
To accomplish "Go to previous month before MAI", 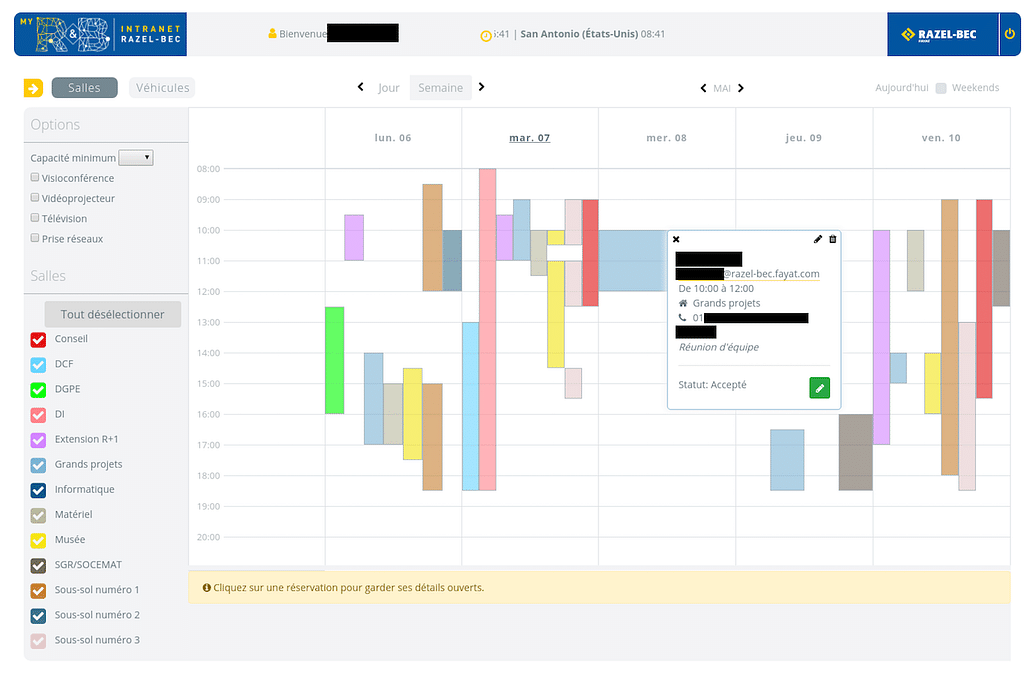I will (703, 88).
